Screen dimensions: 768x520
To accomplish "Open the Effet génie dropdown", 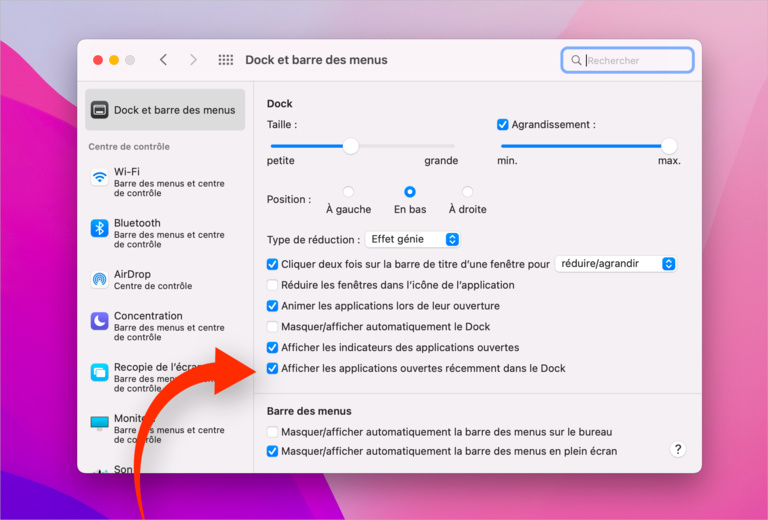I will pos(412,239).
